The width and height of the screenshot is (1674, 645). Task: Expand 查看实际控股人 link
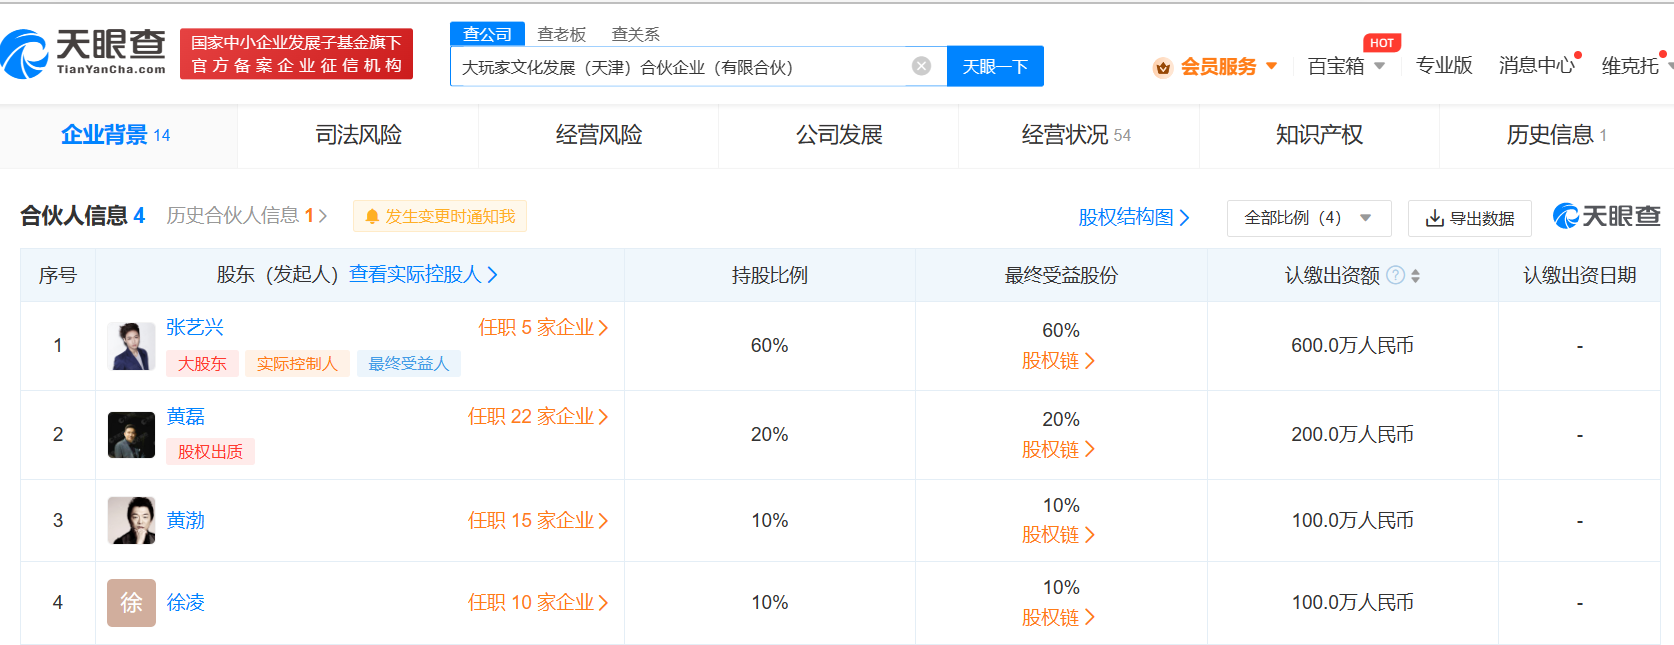point(423,274)
